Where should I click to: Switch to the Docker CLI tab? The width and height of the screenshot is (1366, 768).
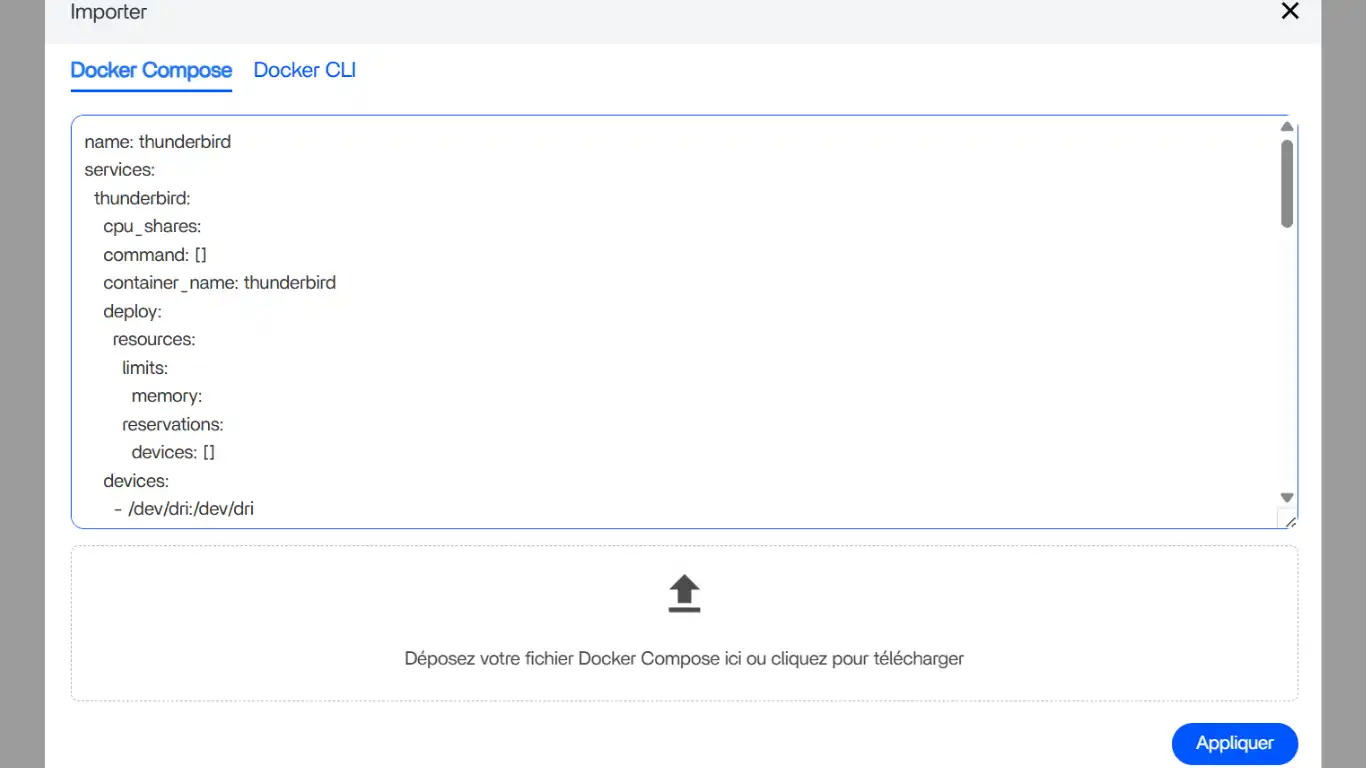click(304, 70)
